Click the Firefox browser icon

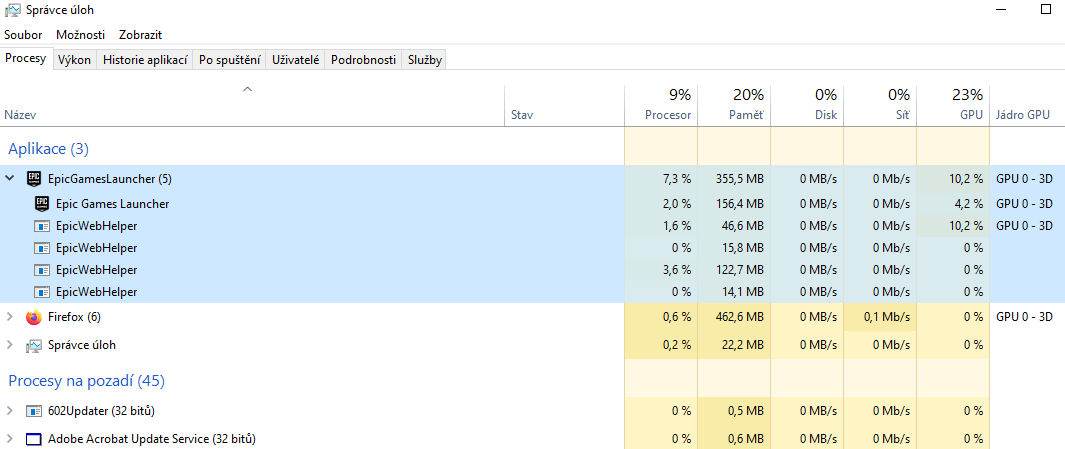(x=35, y=318)
